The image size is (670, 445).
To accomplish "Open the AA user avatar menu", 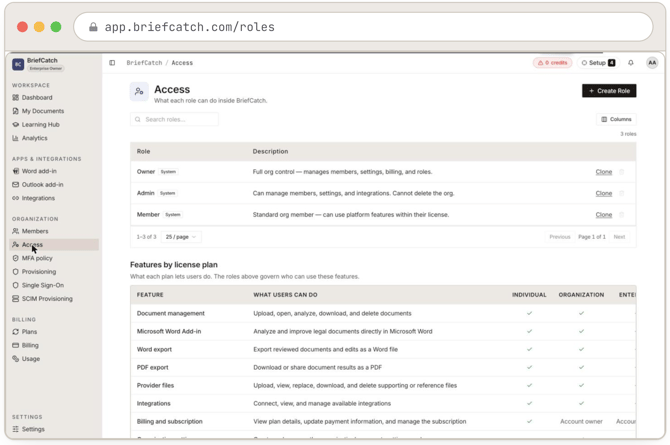I will tap(652, 63).
